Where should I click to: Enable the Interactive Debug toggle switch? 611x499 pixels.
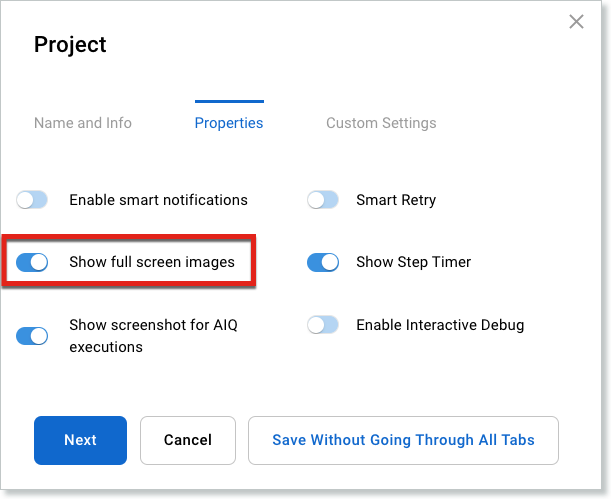point(322,325)
